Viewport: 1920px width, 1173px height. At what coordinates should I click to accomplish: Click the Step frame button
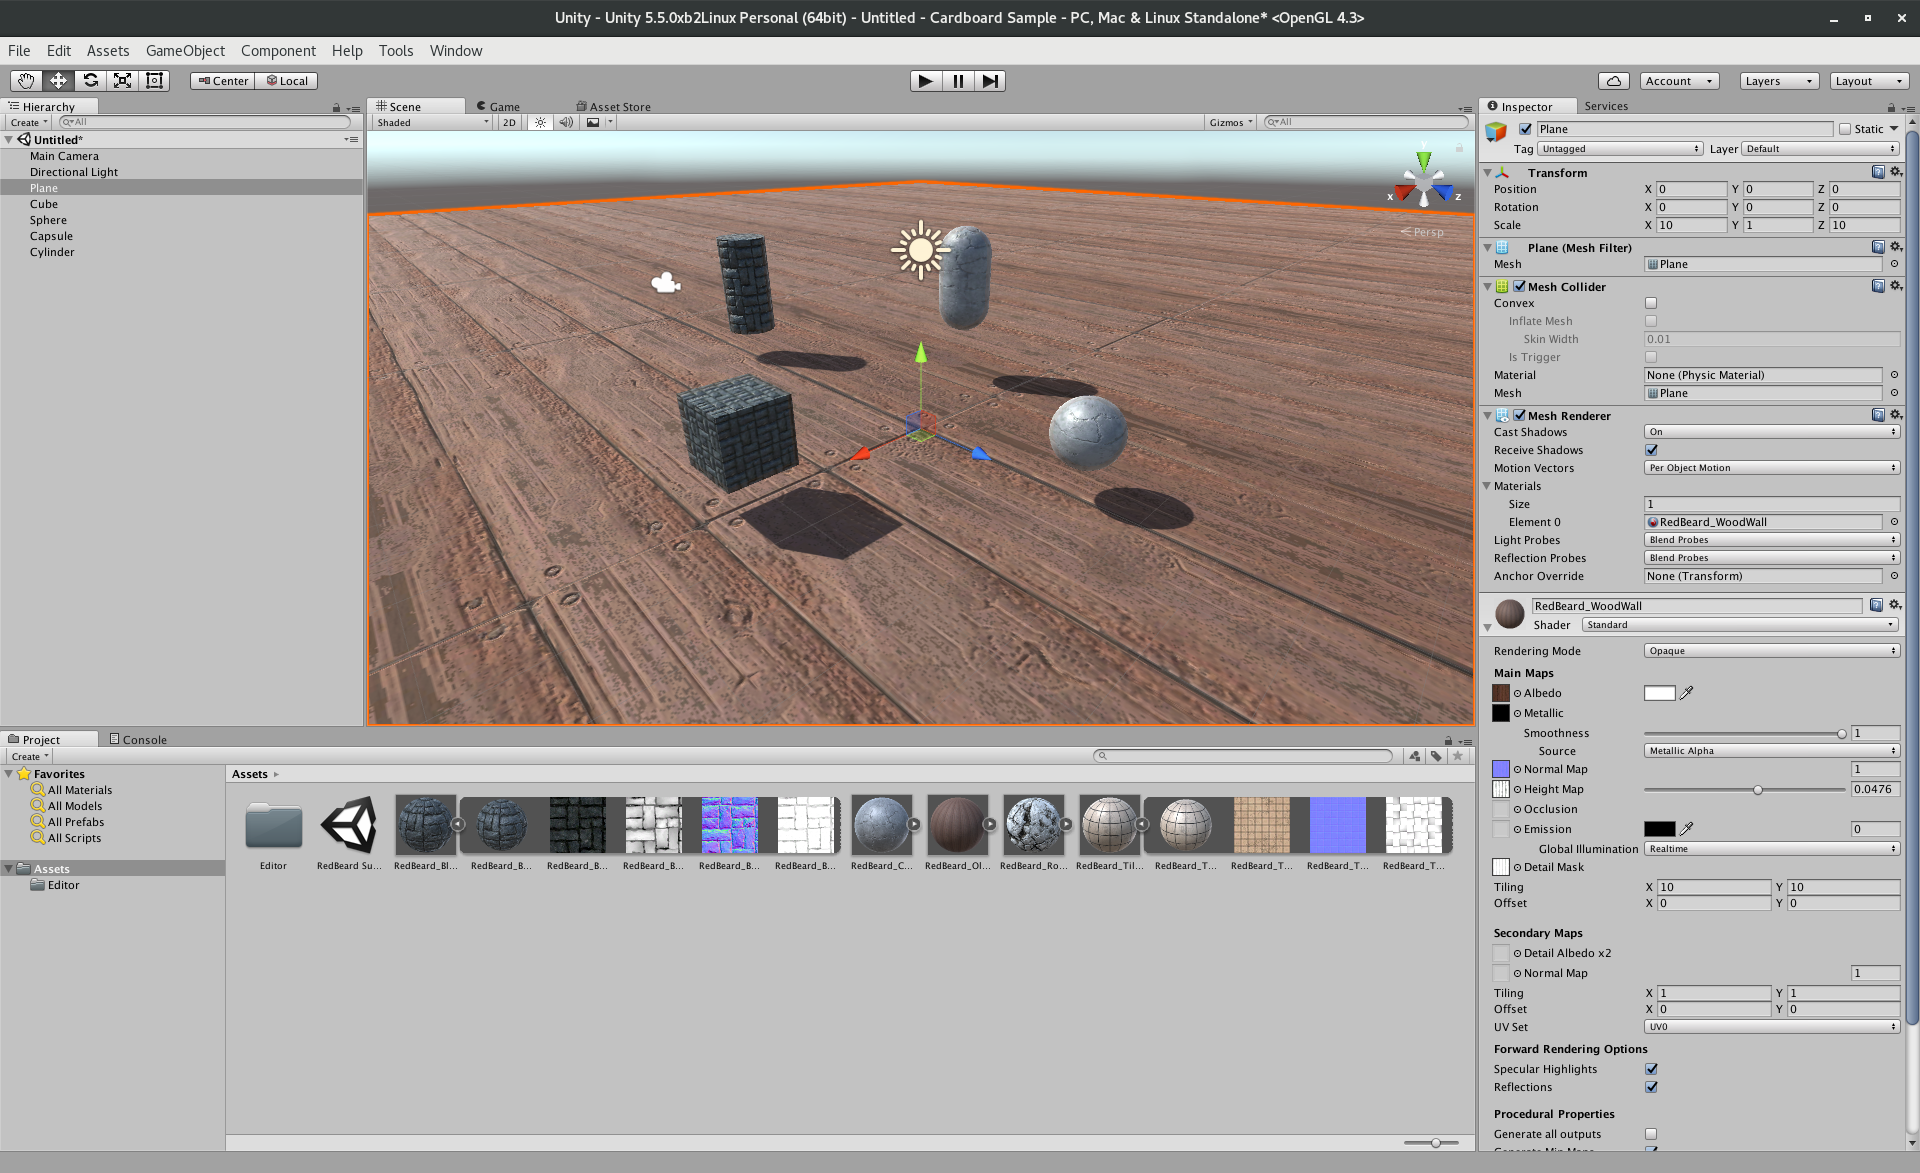pyautogui.click(x=989, y=81)
